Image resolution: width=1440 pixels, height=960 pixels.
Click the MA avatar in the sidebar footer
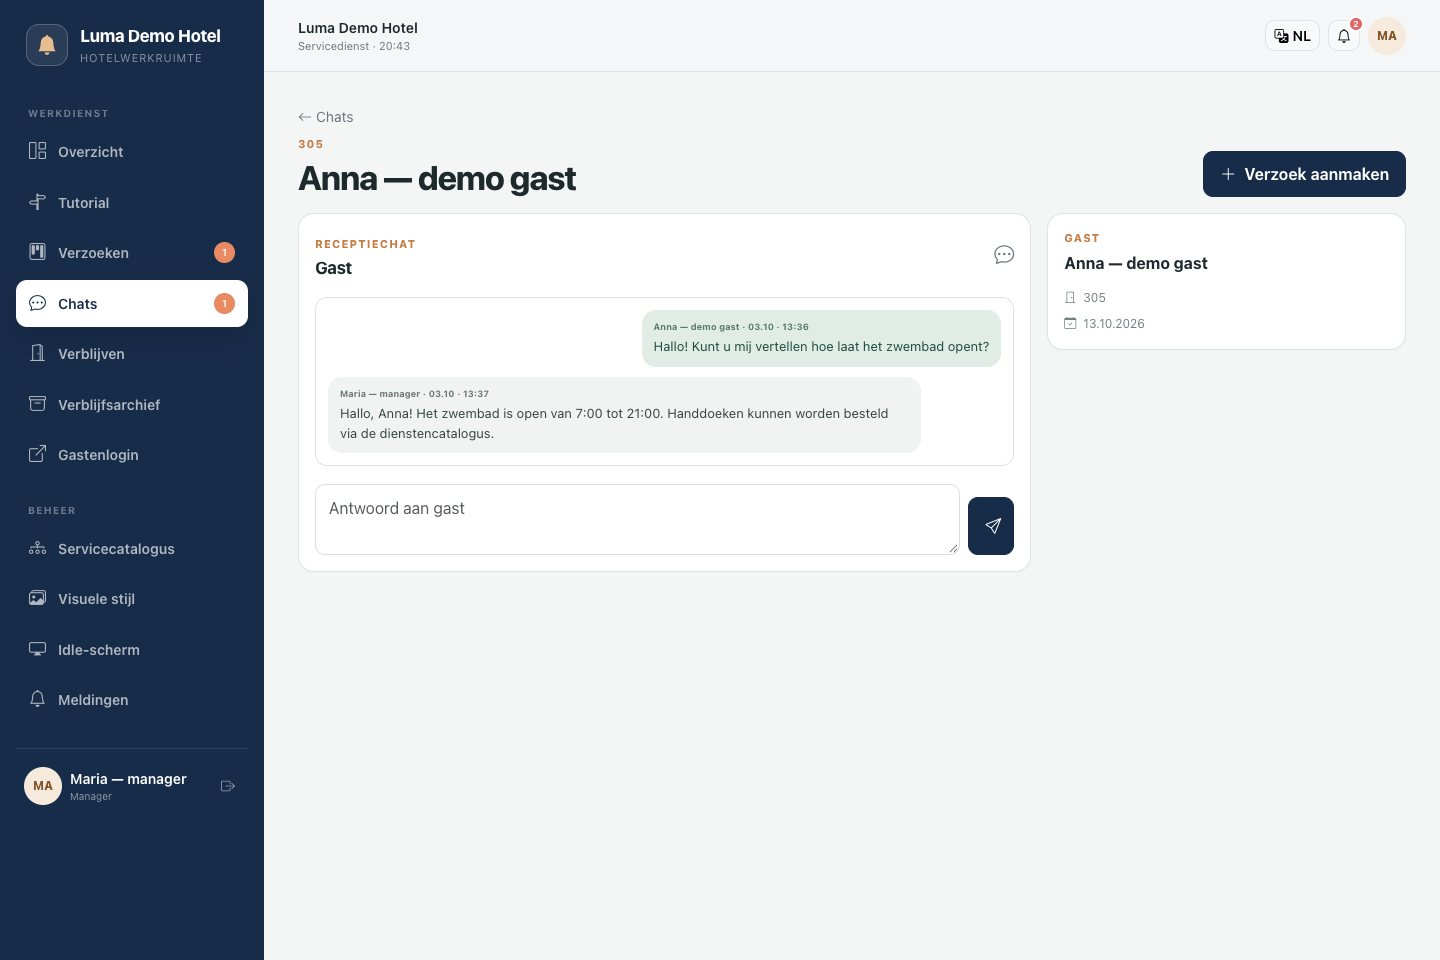(x=43, y=786)
